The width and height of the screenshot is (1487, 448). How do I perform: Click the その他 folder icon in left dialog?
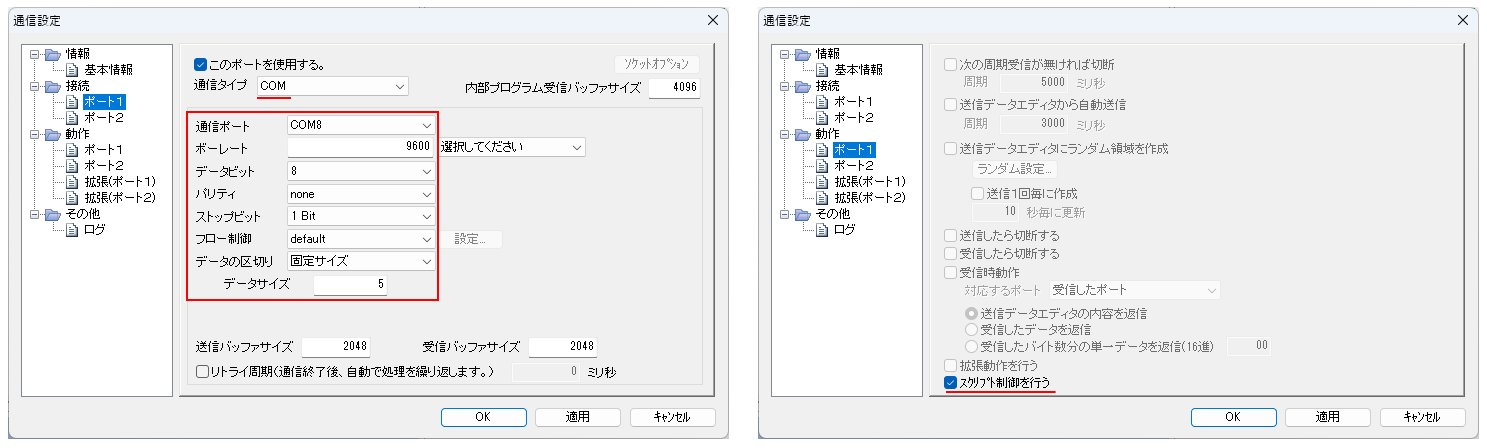(x=52, y=214)
